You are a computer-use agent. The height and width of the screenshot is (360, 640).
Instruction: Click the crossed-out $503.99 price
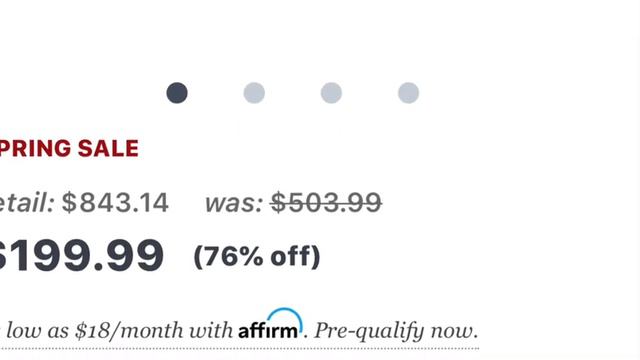(326, 202)
